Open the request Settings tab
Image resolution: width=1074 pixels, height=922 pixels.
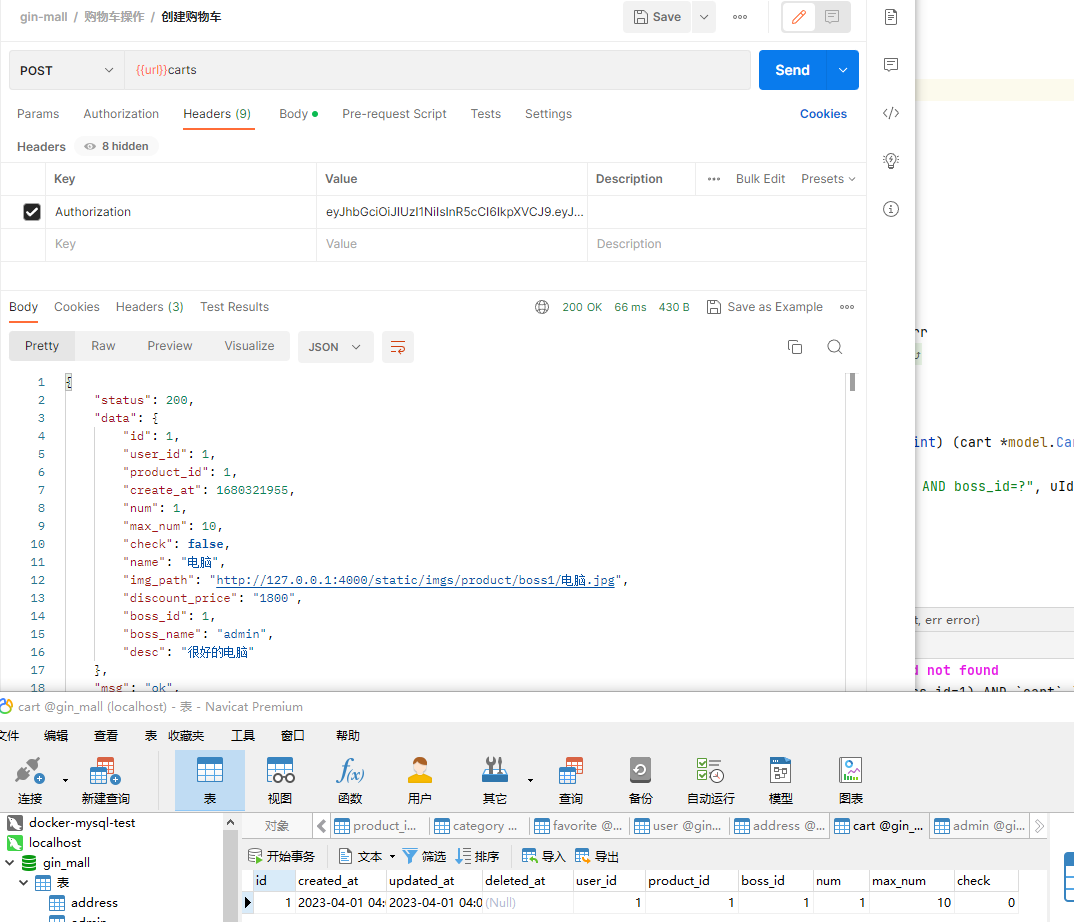(548, 114)
